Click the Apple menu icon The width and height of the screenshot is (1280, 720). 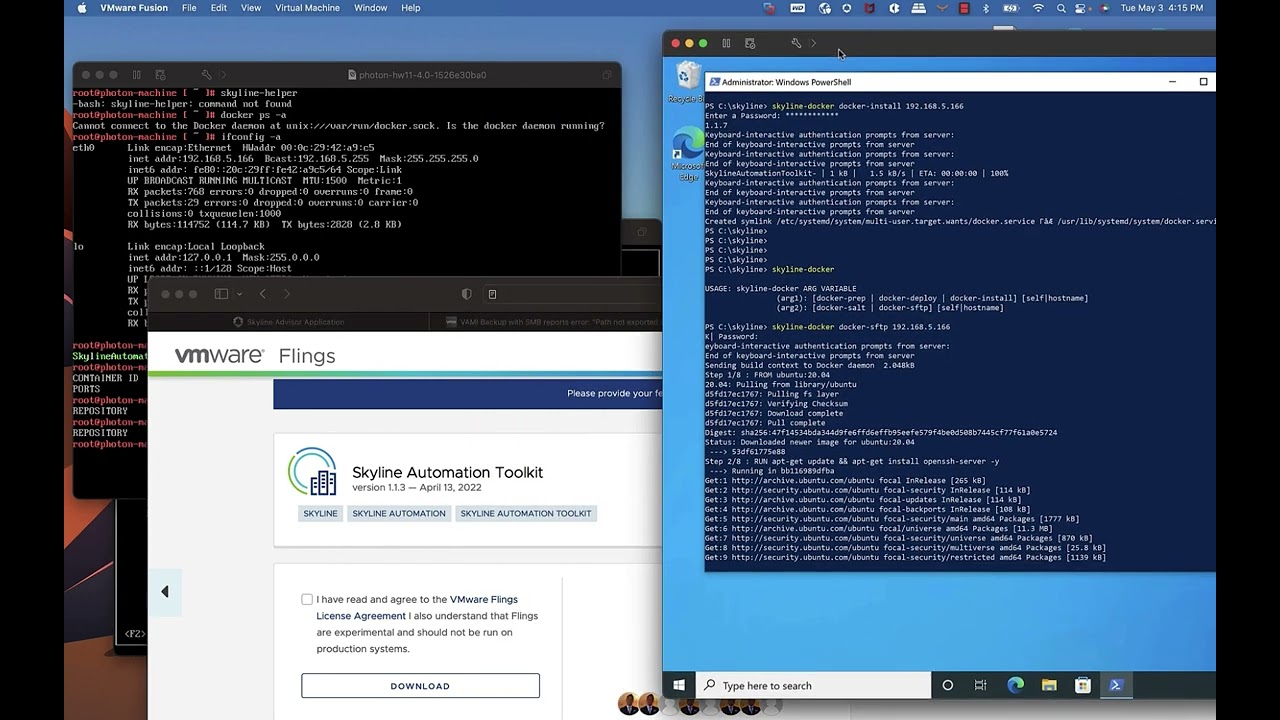[x=81, y=8]
